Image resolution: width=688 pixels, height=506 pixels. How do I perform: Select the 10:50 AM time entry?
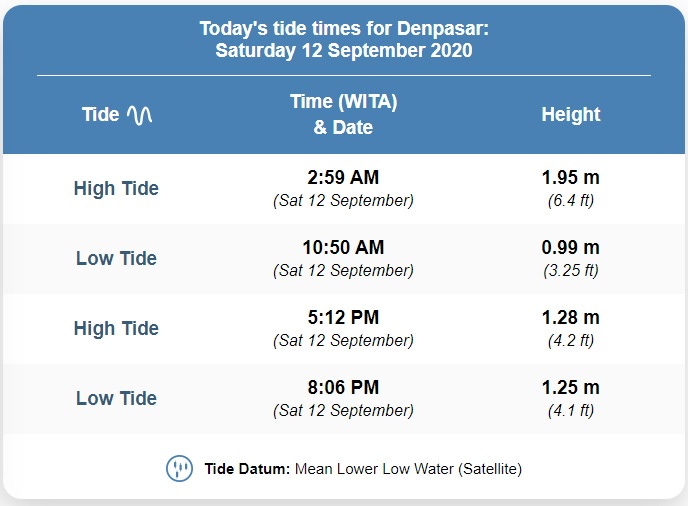click(x=343, y=247)
